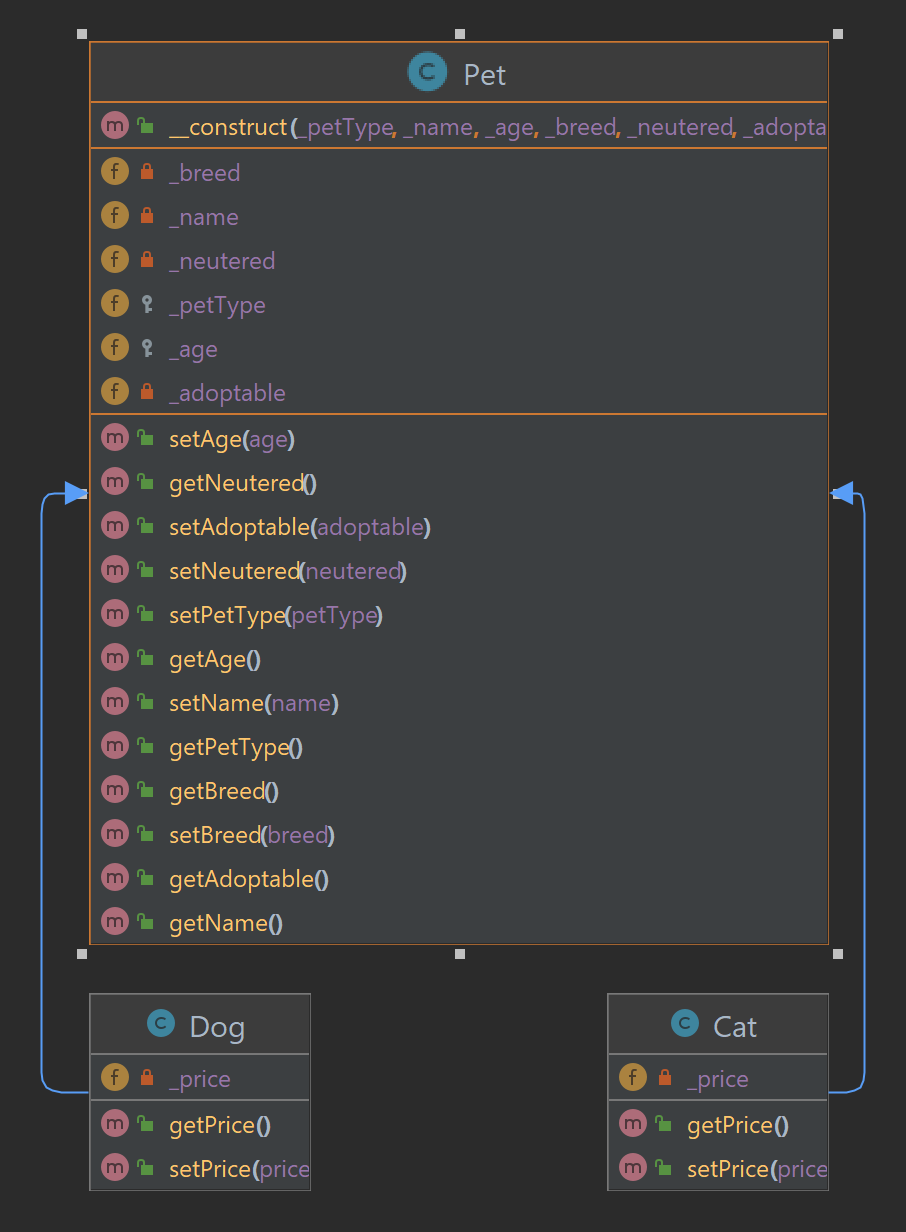906x1232 pixels.
Task: Select the getNeutered() method text
Action: point(243,483)
